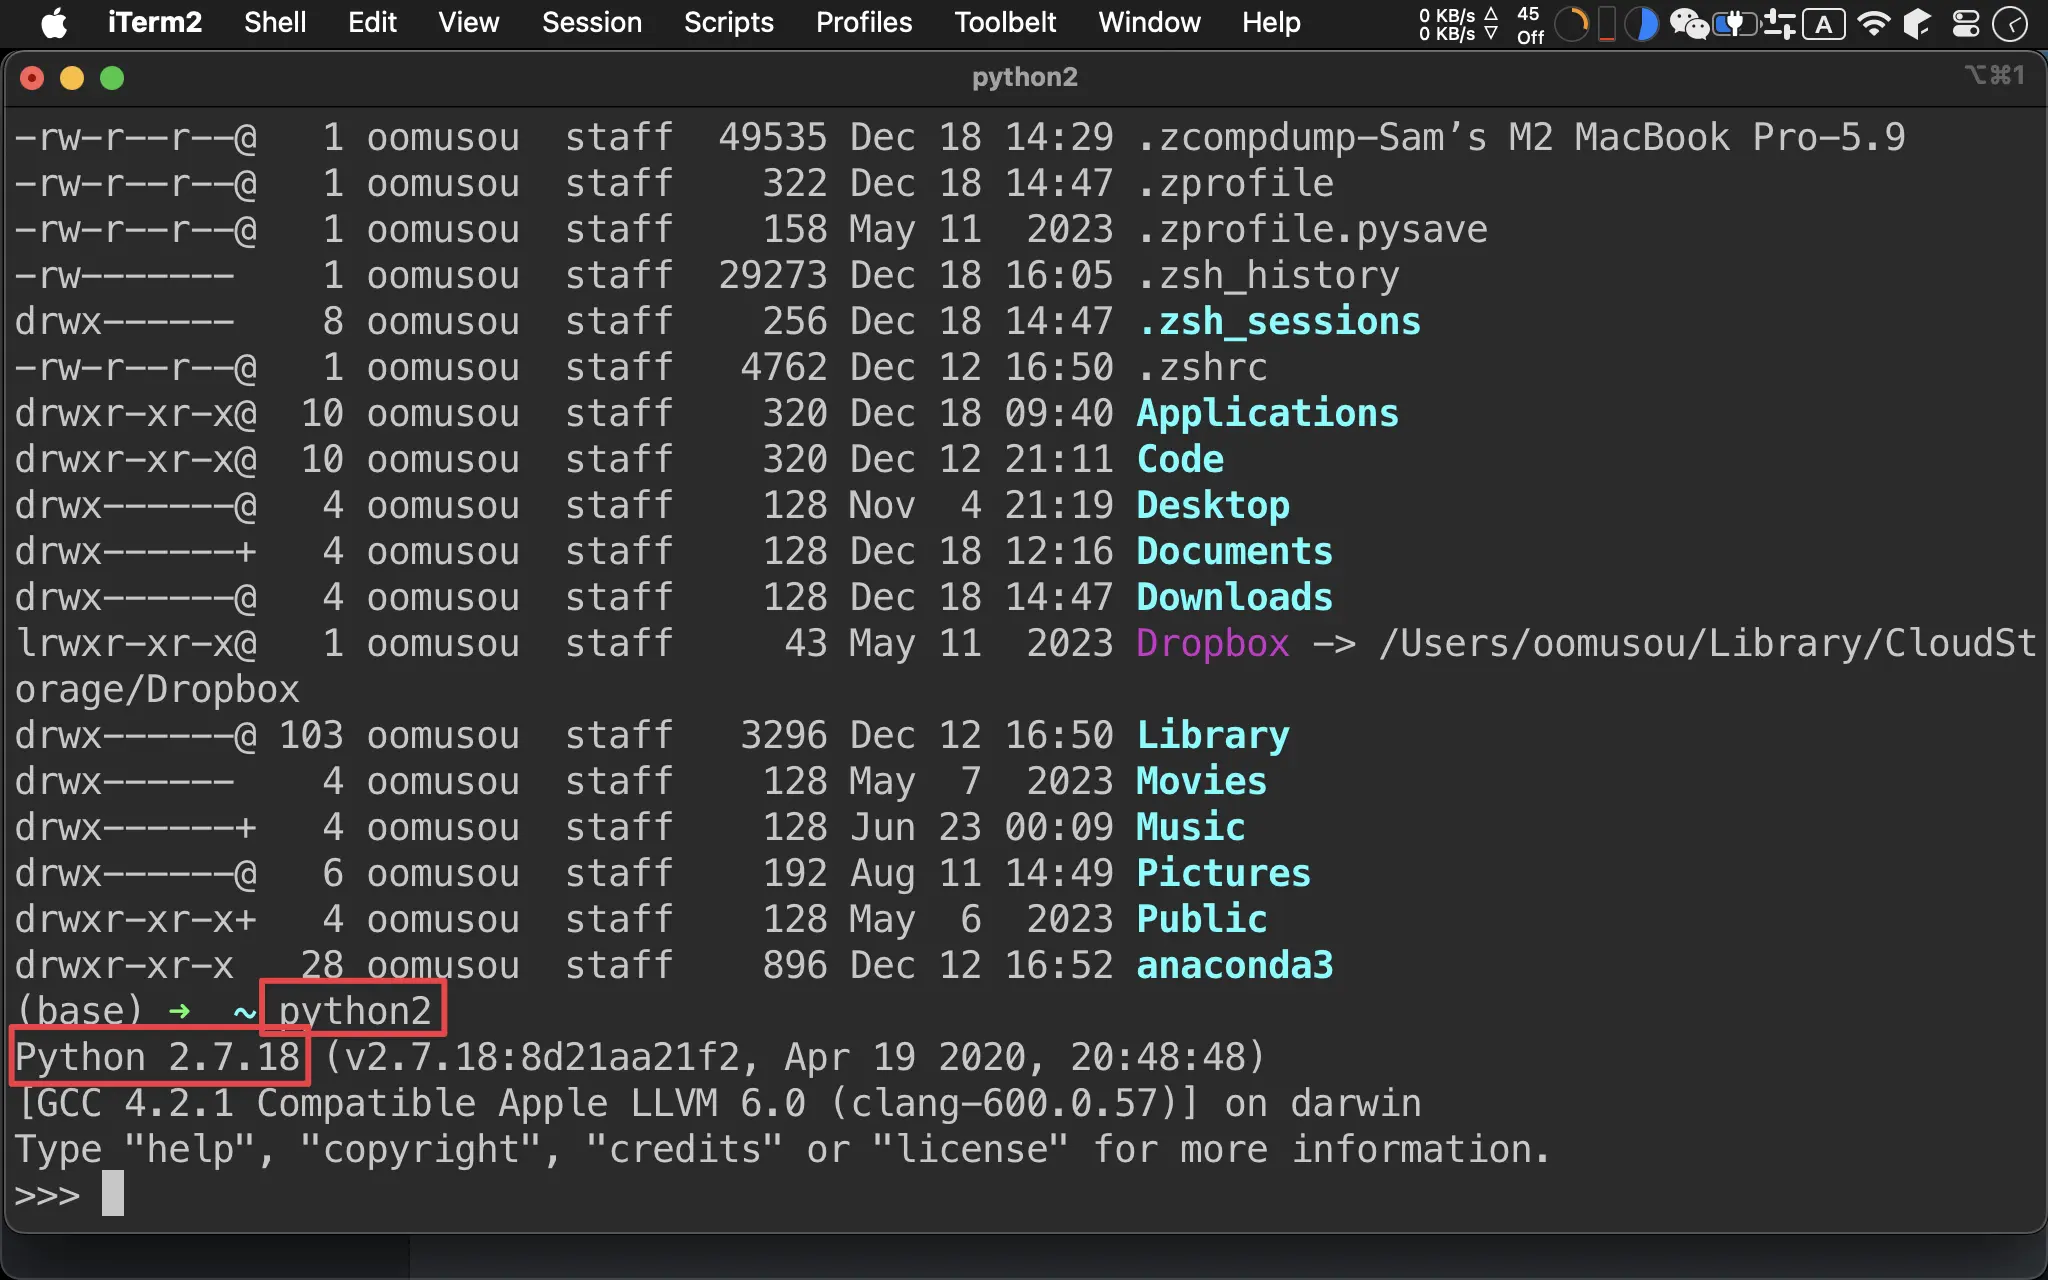Open the Toolbelt menu

pyautogui.click(x=1005, y=22)
